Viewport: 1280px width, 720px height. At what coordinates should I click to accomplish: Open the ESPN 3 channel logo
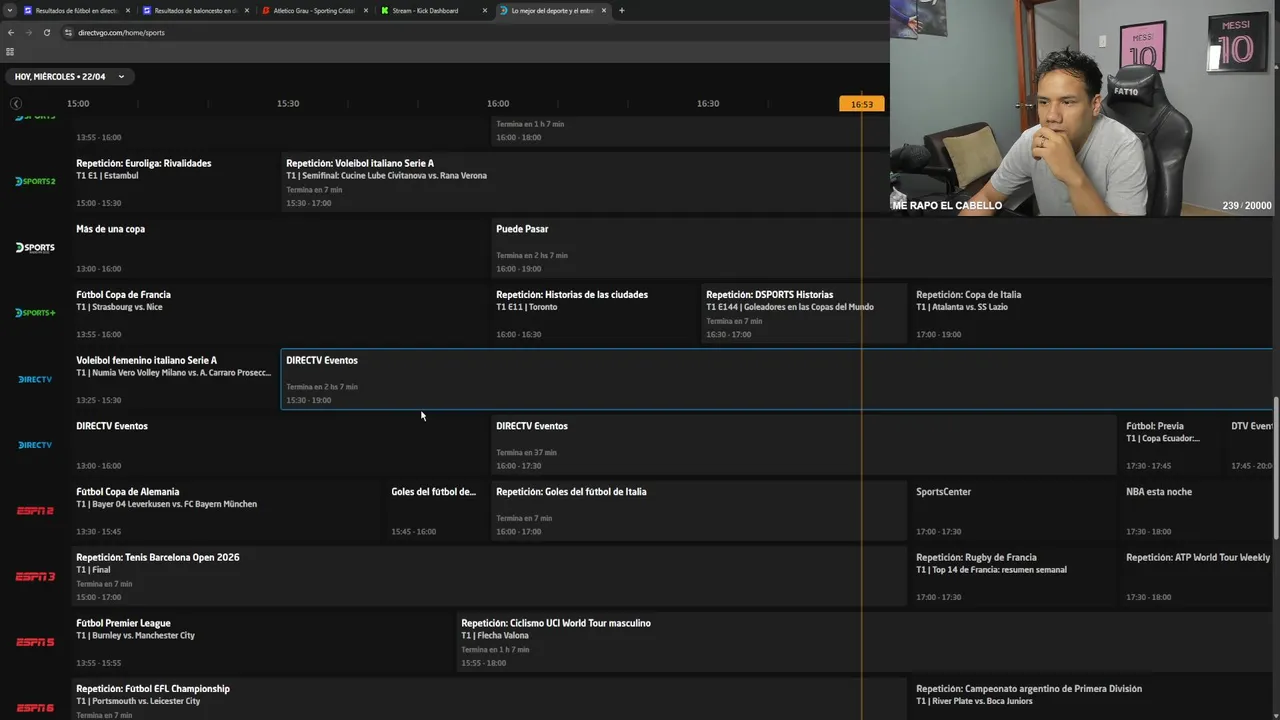tap(35, 576)
